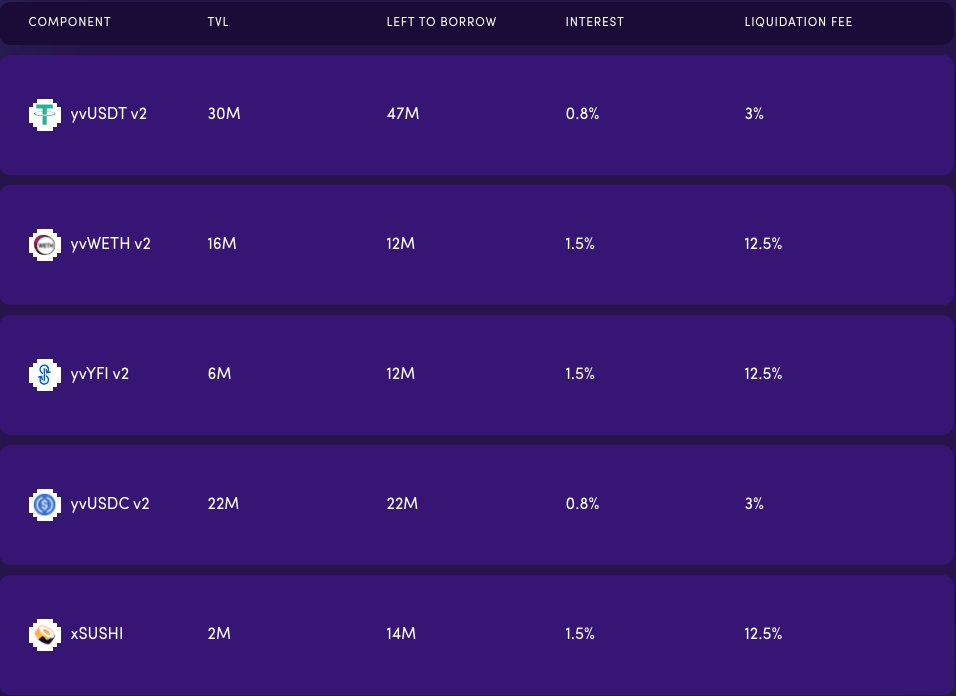Click the yvUSDC v2 coin icon
This screenshot has height=696, width=956.
pos(44,505)
